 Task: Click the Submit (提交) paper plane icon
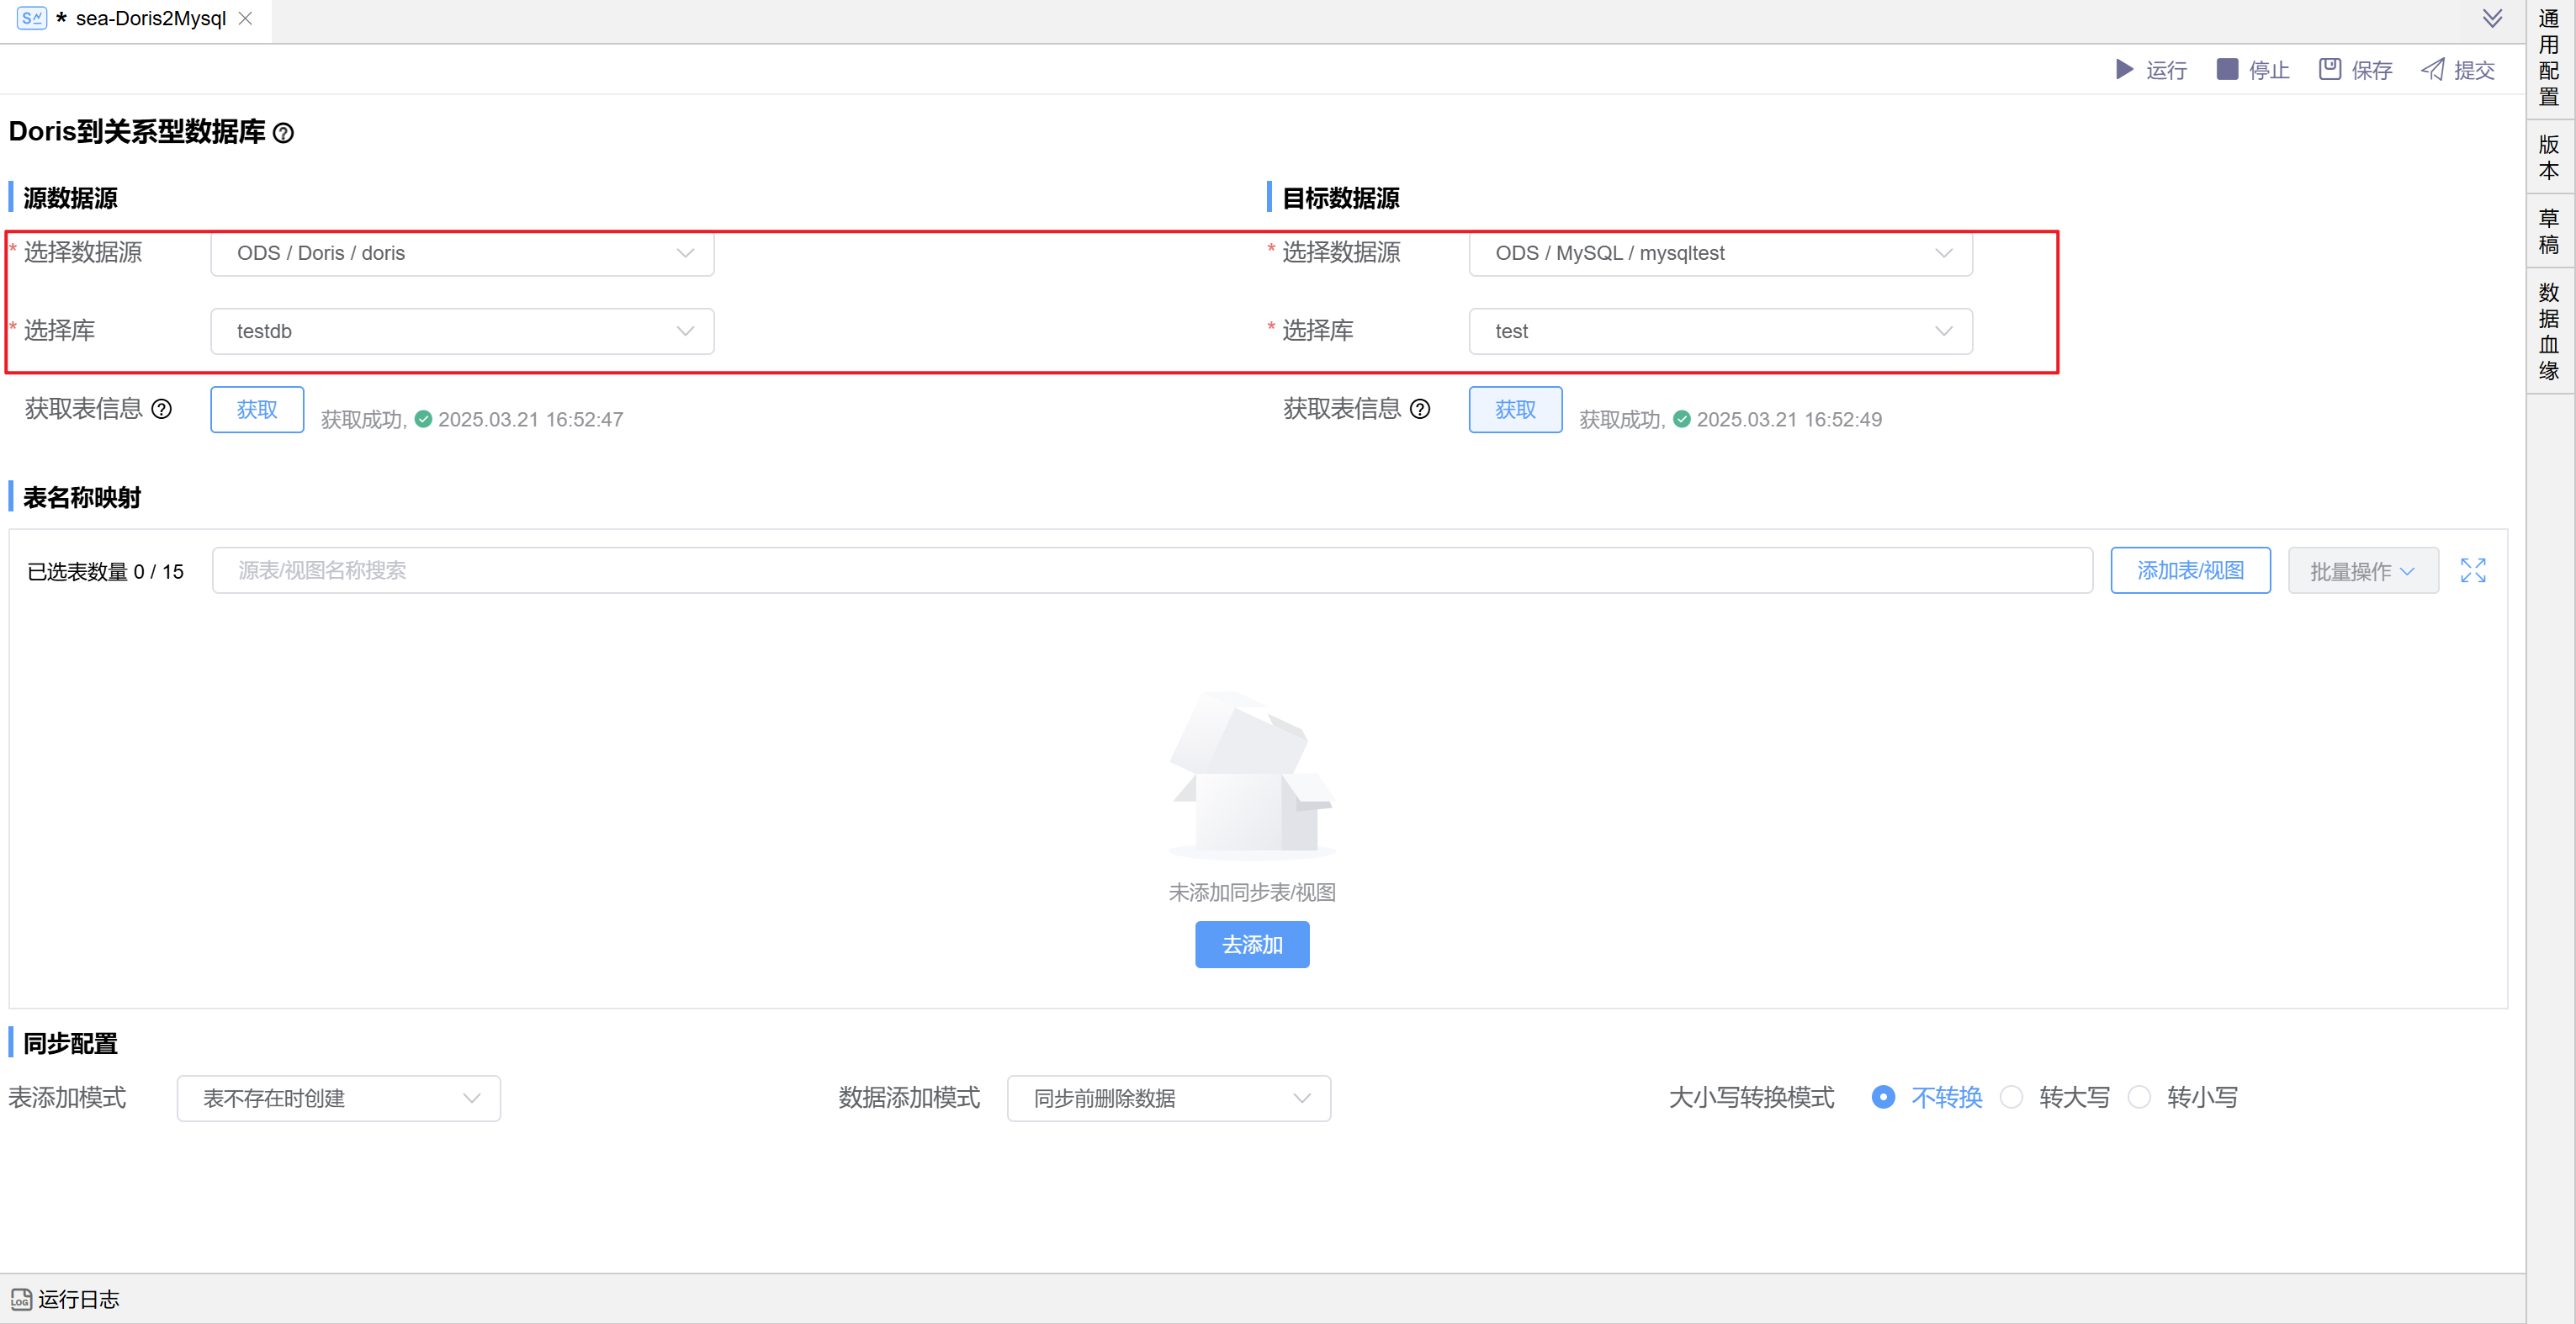(2432, 69)
